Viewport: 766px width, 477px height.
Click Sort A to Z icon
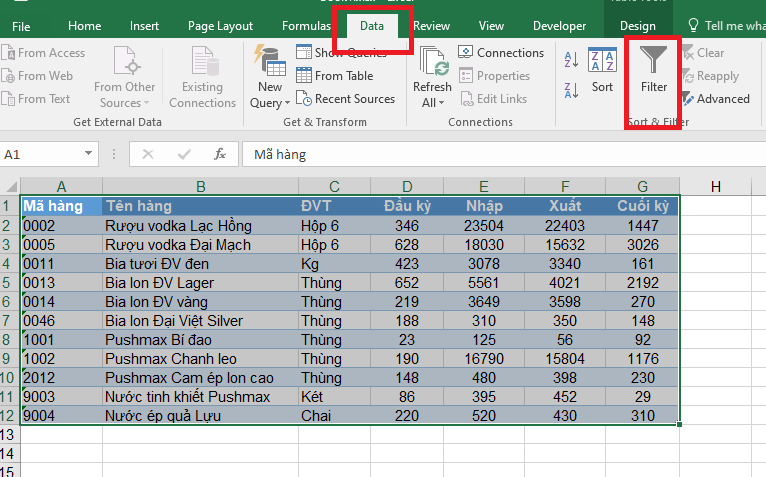pyautogui.click(x=571, y=60)
